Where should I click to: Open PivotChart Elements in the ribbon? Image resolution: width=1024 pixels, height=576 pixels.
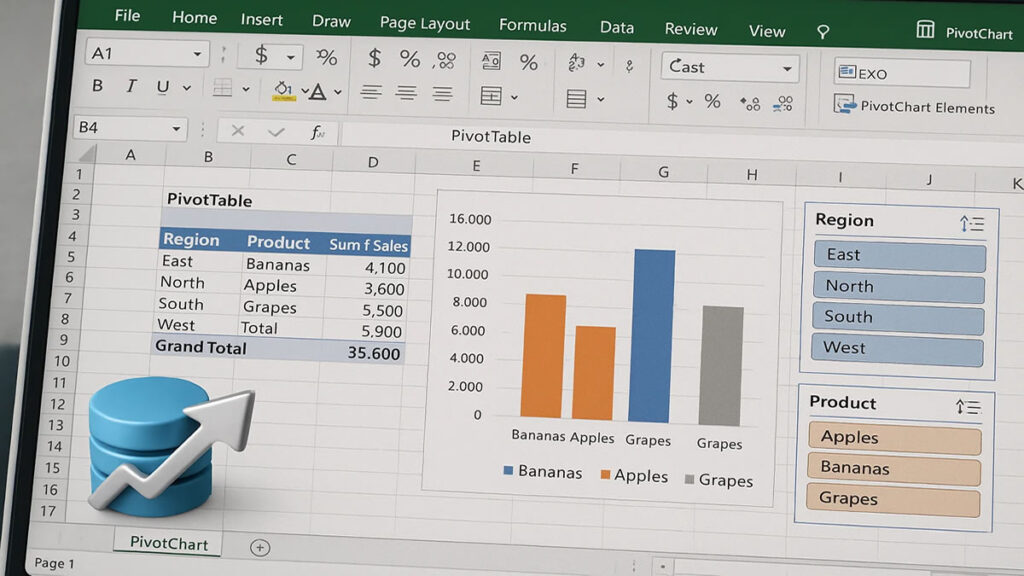[x=915, y=107]
